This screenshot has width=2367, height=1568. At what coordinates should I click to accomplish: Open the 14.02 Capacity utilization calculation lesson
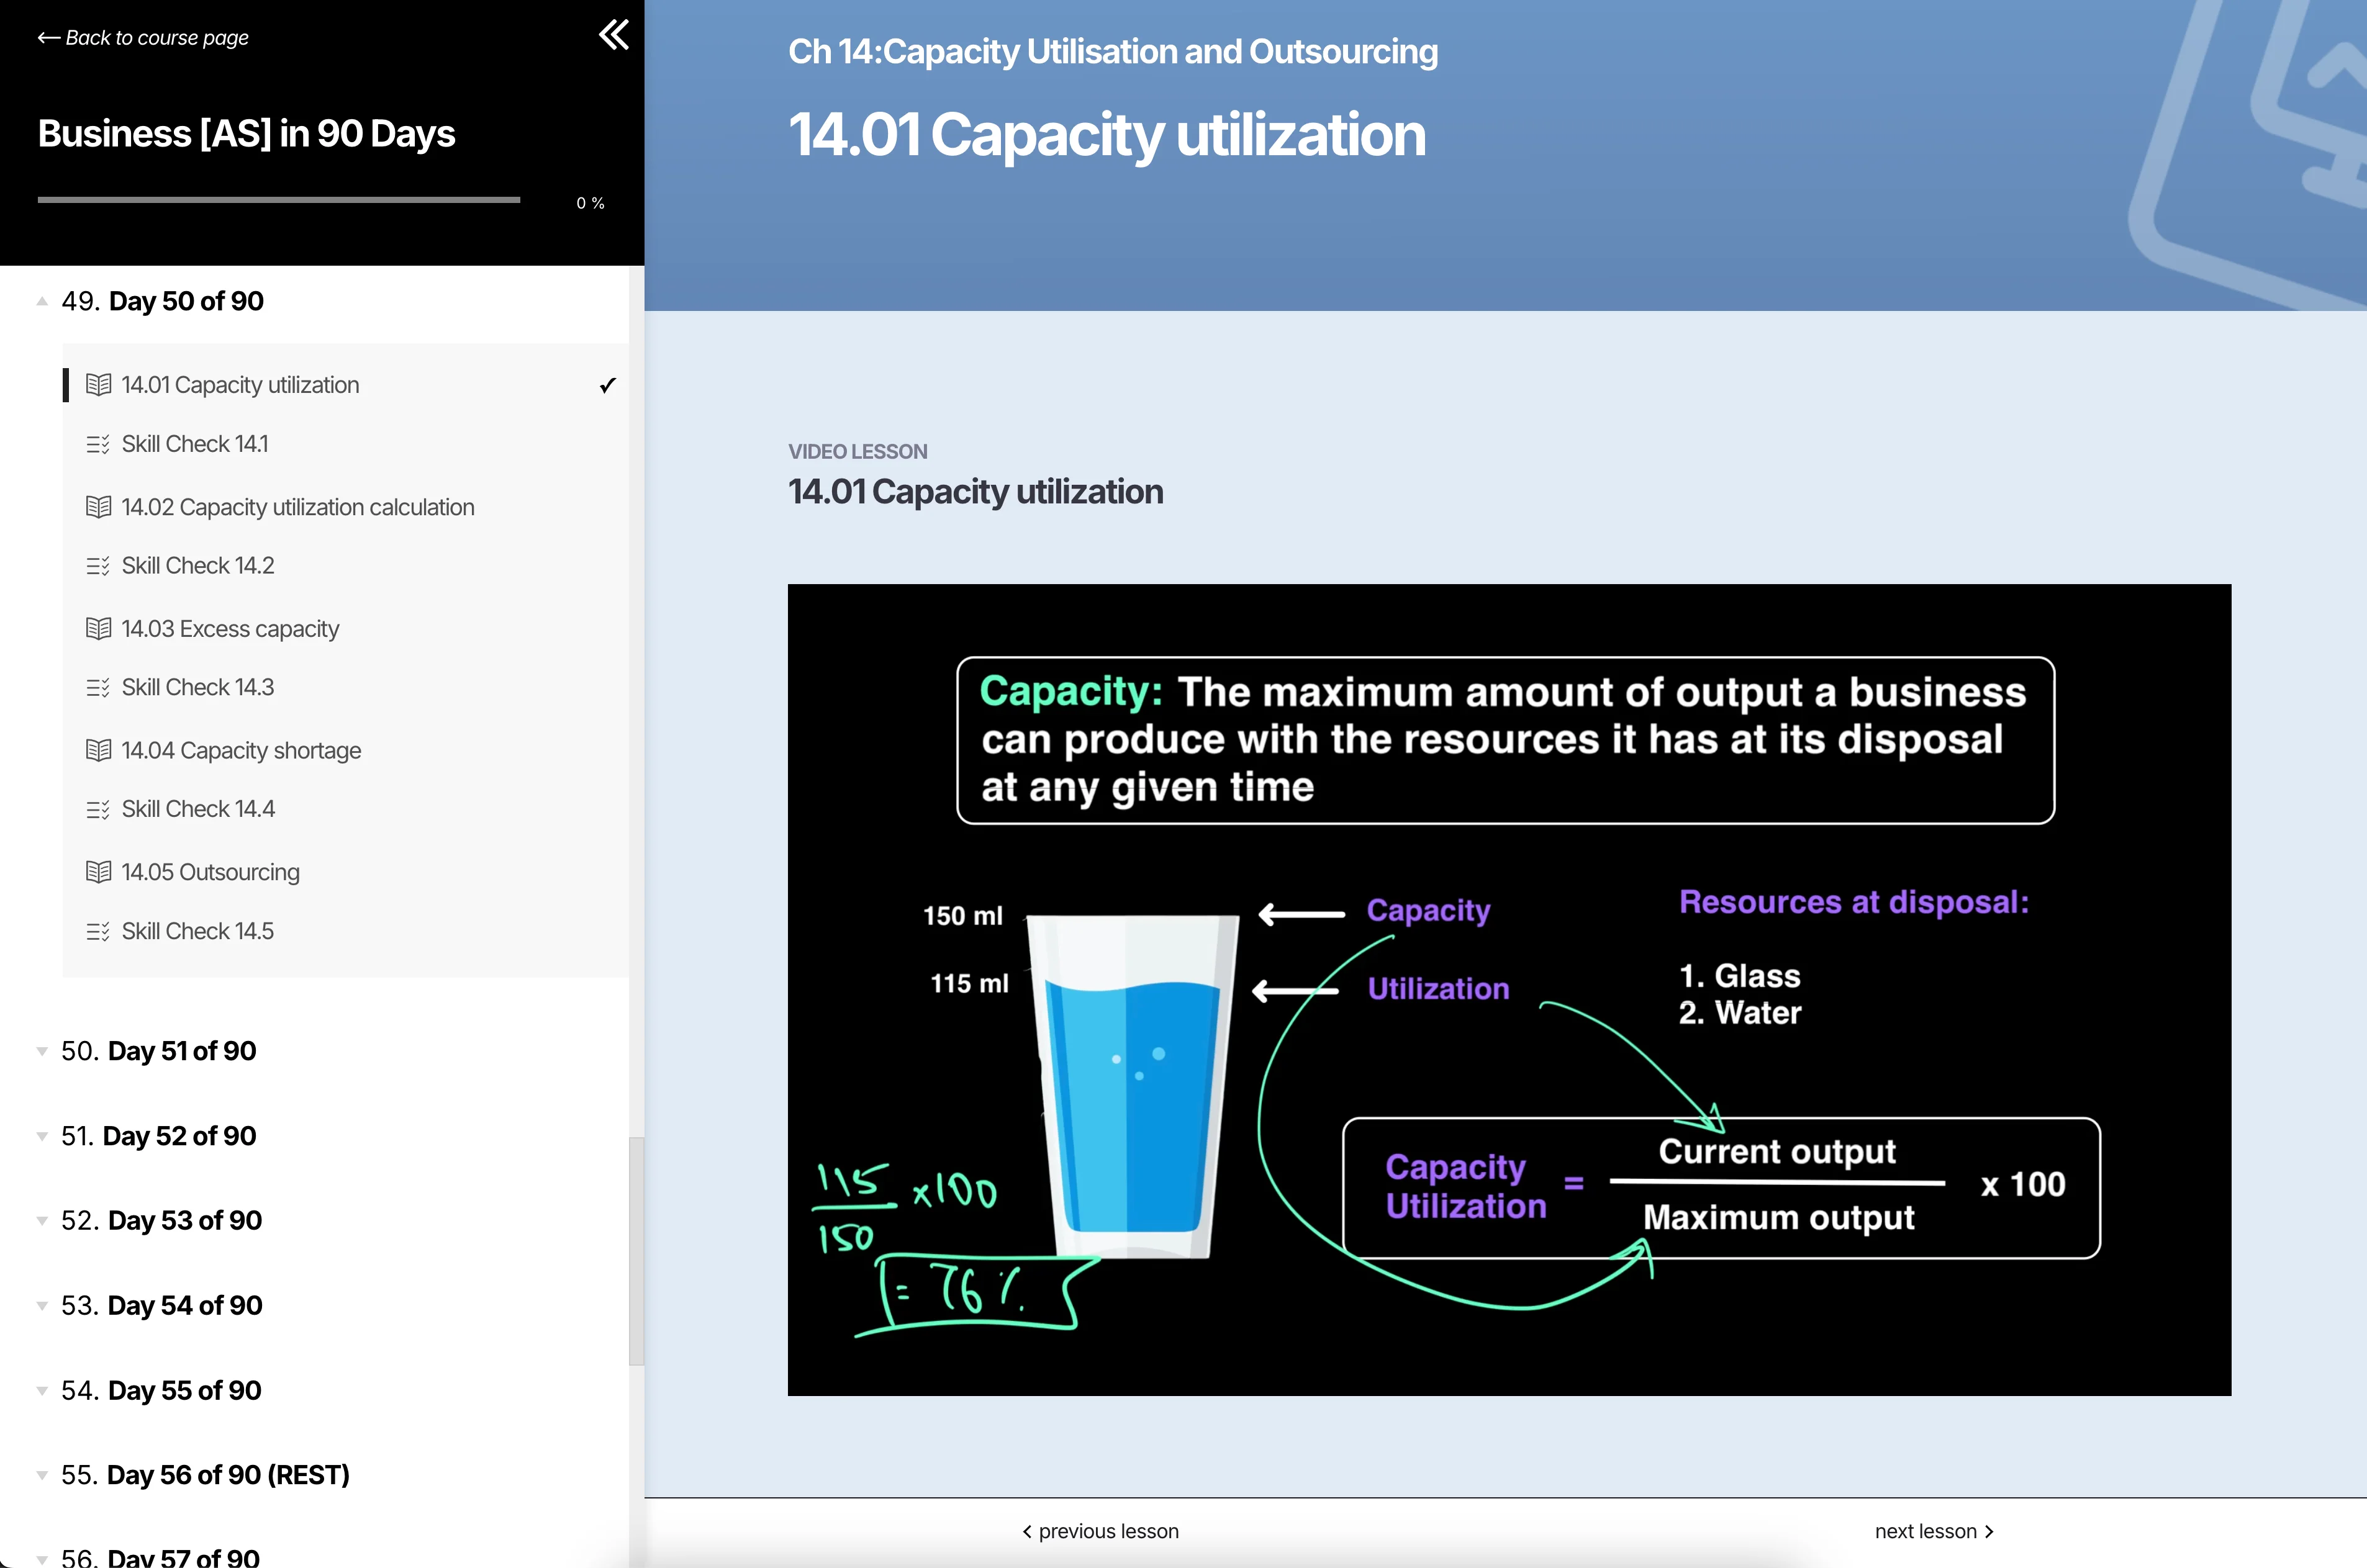(297, 507)
